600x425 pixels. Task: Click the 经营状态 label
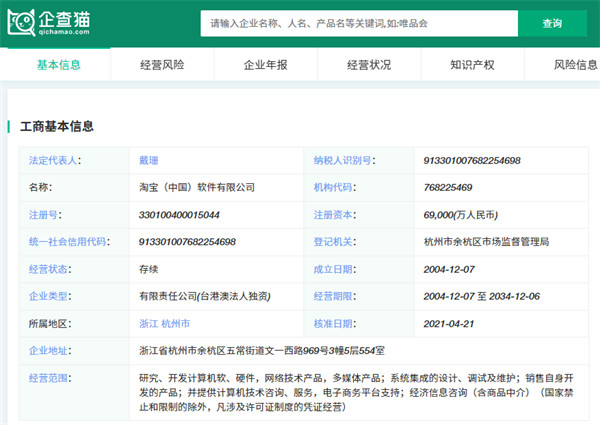[50, 269]
